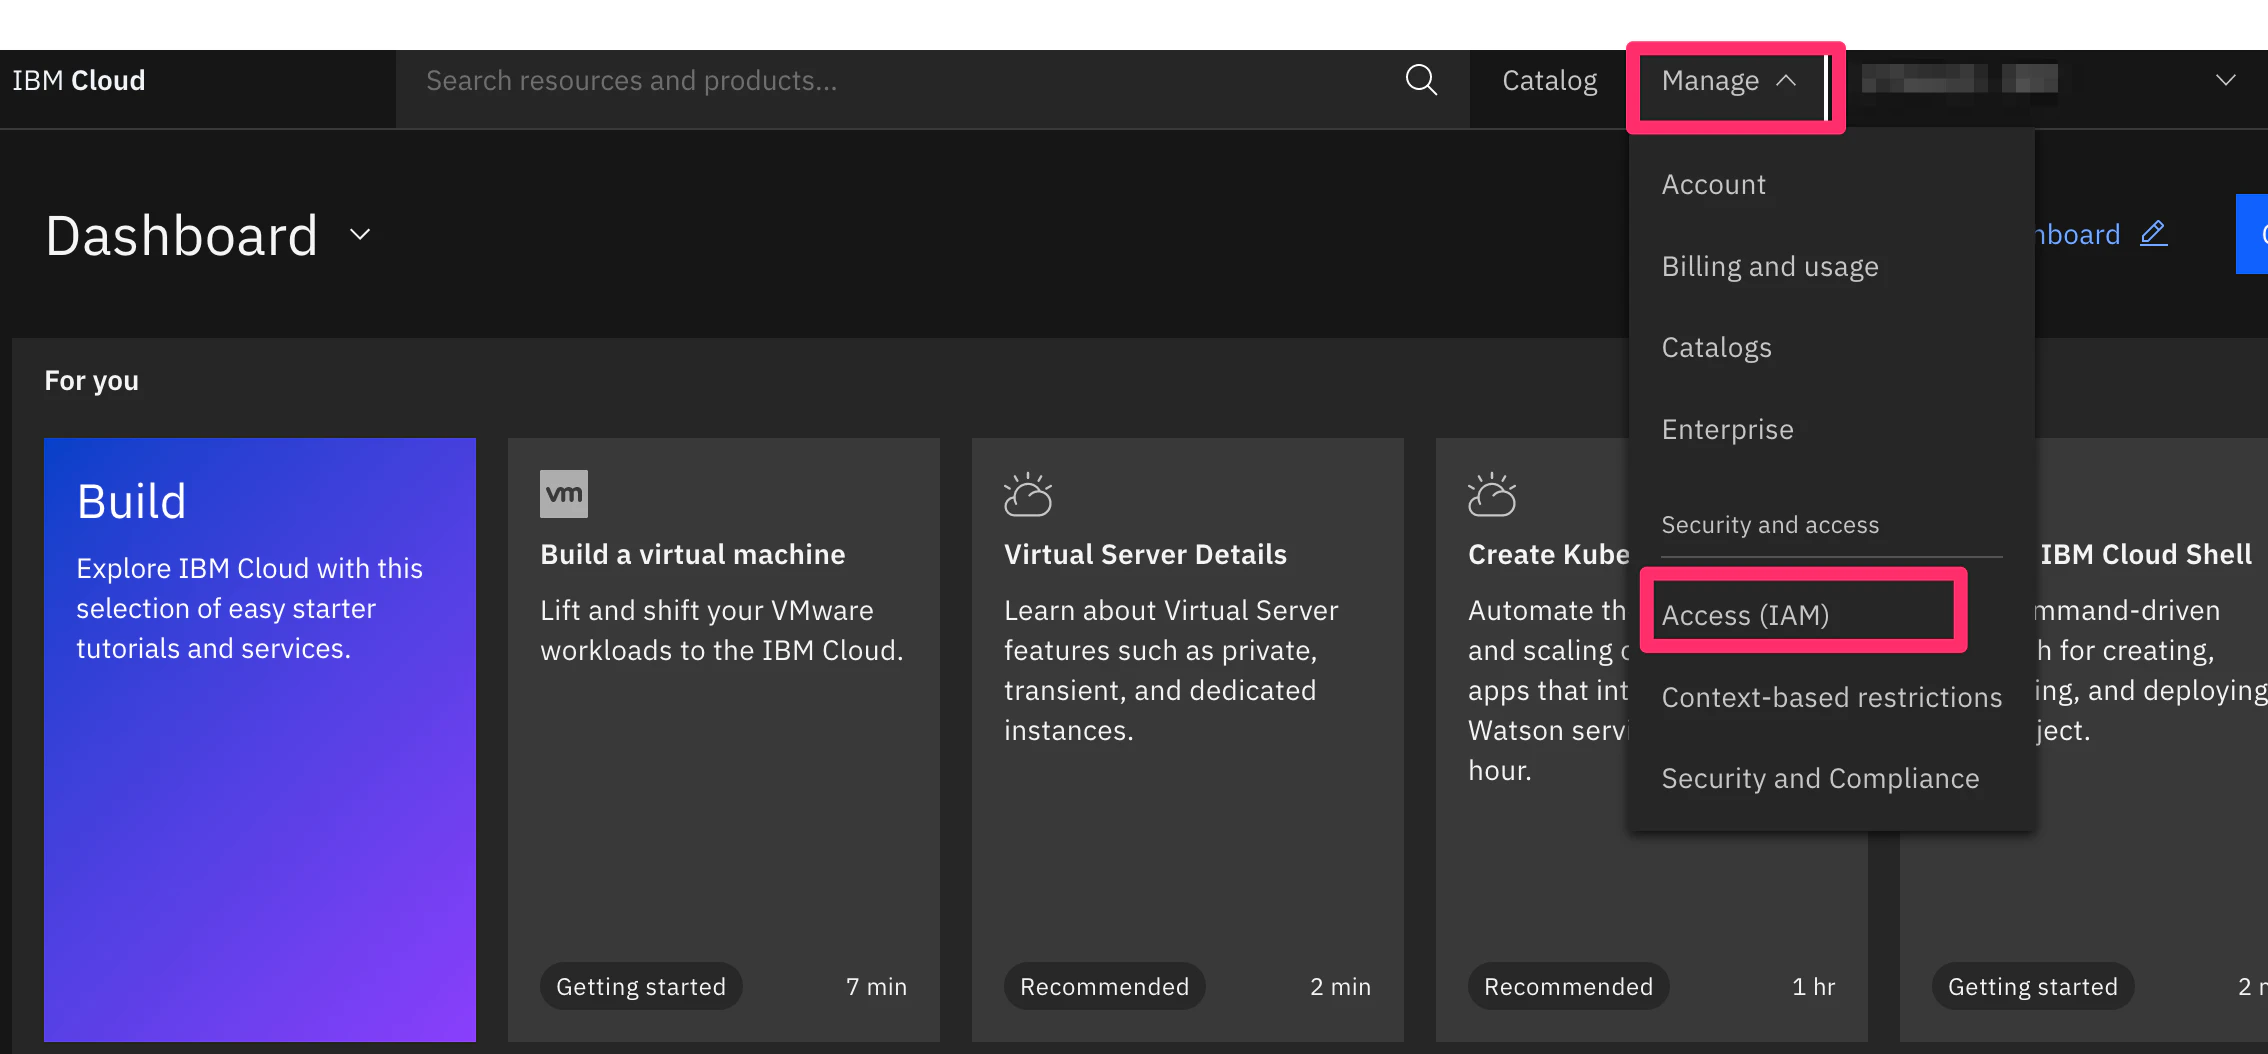Open the Enterprise menu entry
This screenshot has height=1054, width=2268.
(x=1728, y=430)
